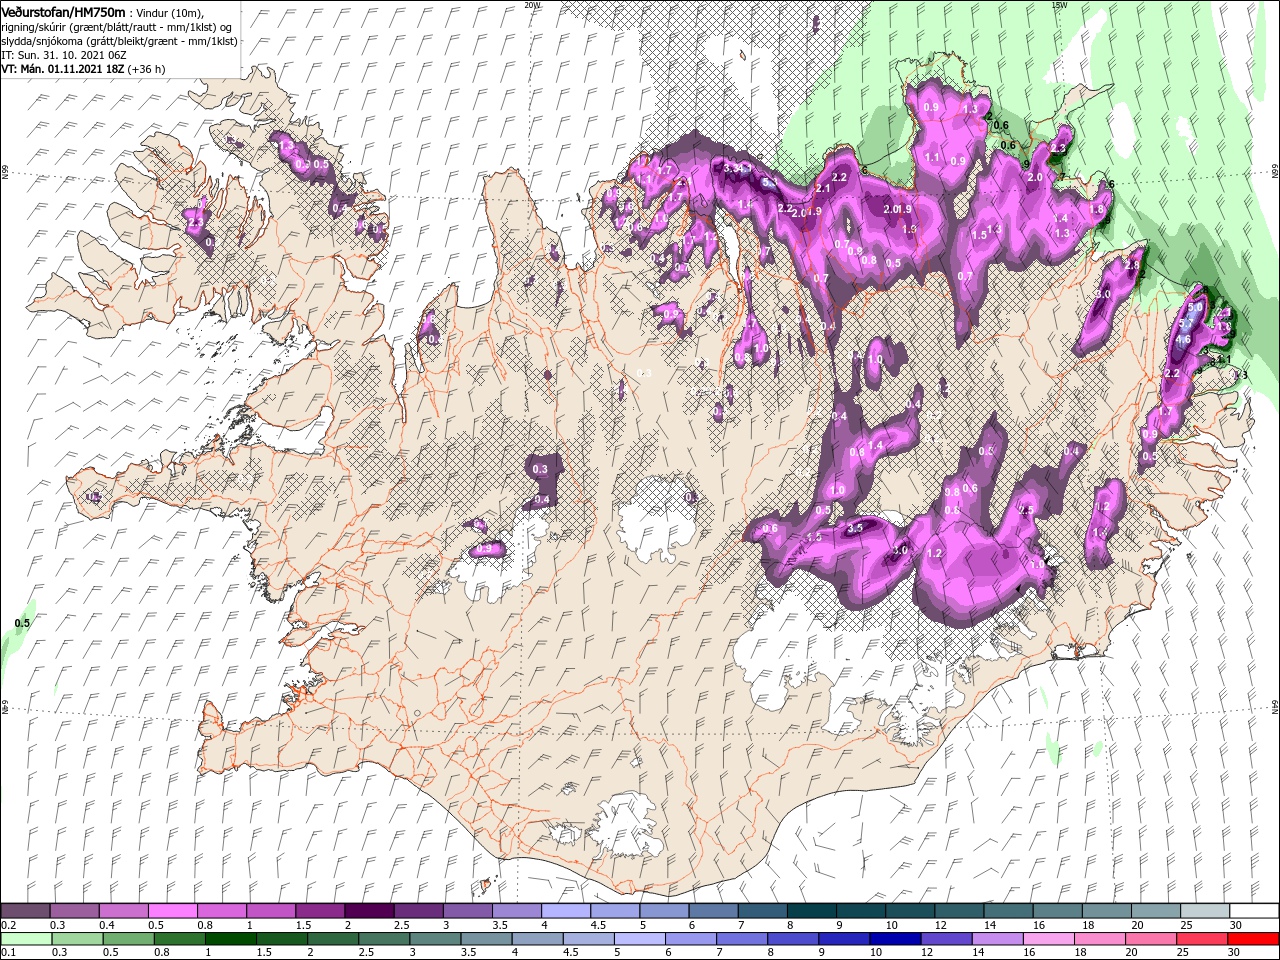Pick the snow scale swatch starting at 18
The image size is (1280, 960).
coord(1108,910)
